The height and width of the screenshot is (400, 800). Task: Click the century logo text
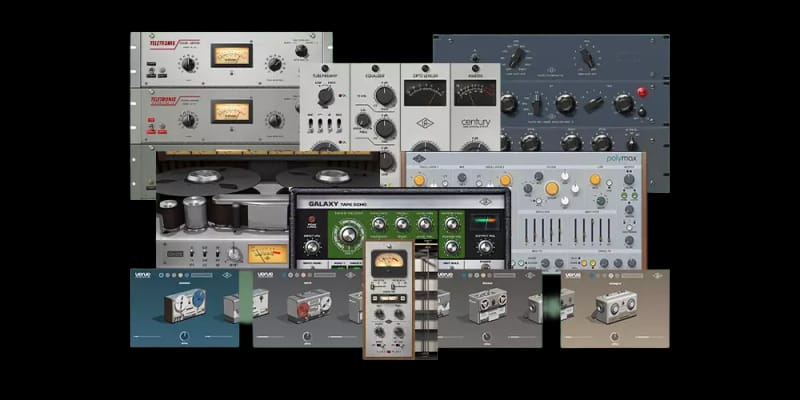coord(476,123)
